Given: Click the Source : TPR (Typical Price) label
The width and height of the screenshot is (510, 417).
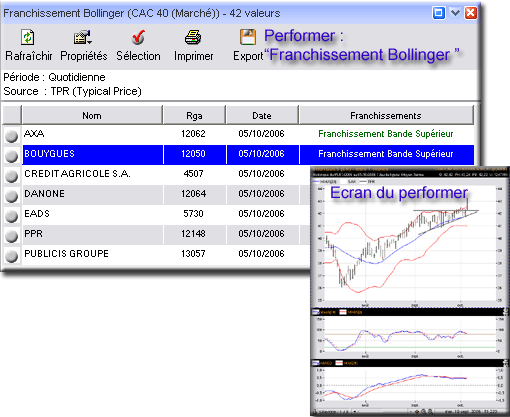Looking at the screenshot, I should tap(72, 91).
